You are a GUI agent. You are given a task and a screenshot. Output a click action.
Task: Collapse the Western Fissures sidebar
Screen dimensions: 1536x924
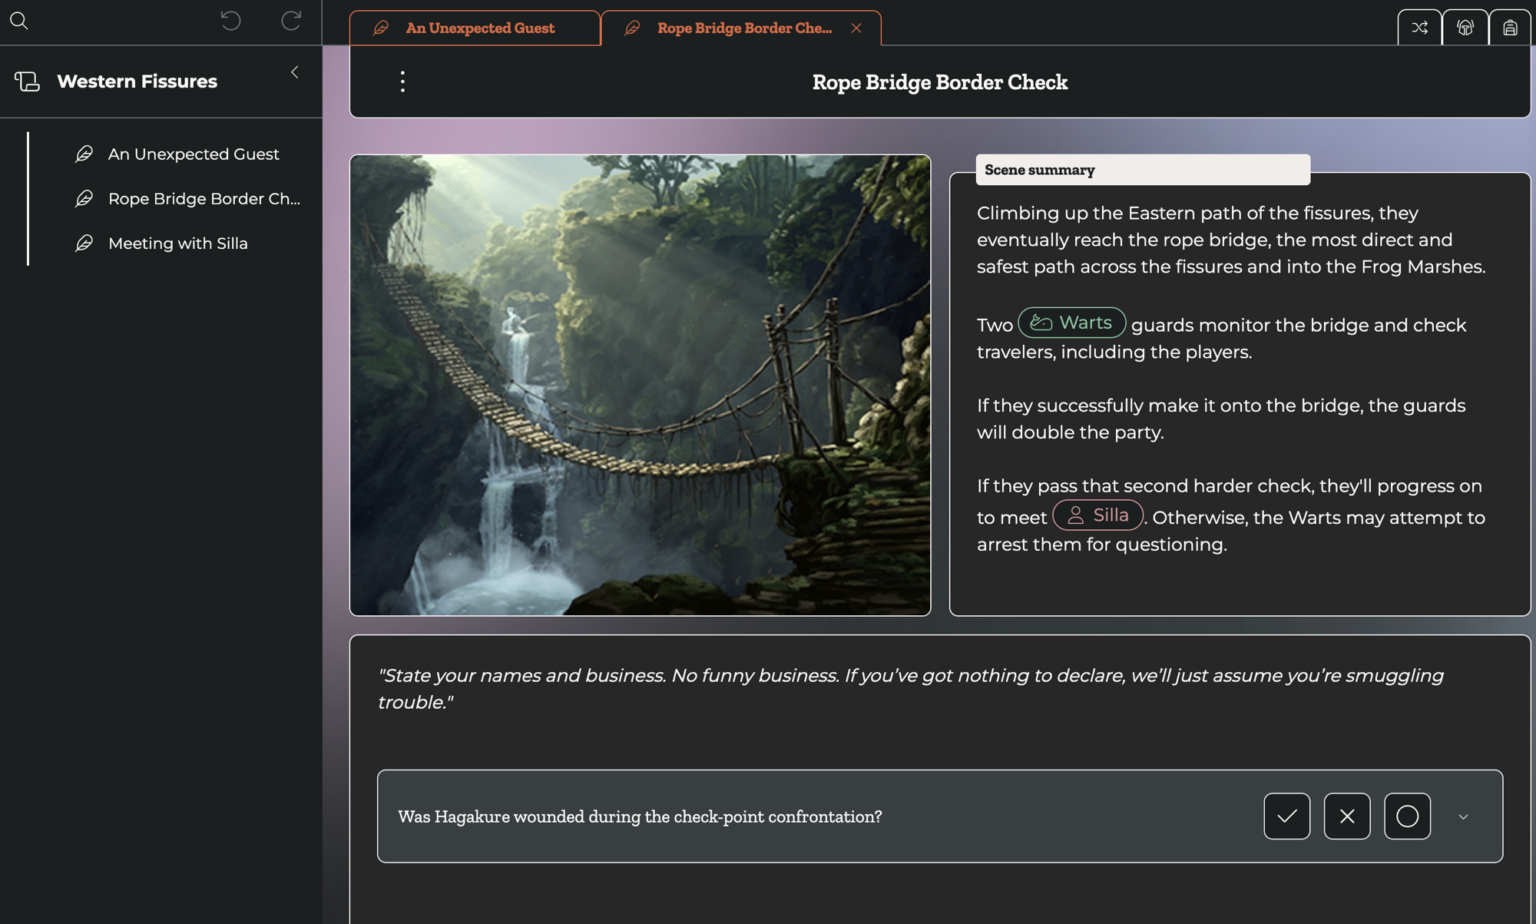[295, 72]
